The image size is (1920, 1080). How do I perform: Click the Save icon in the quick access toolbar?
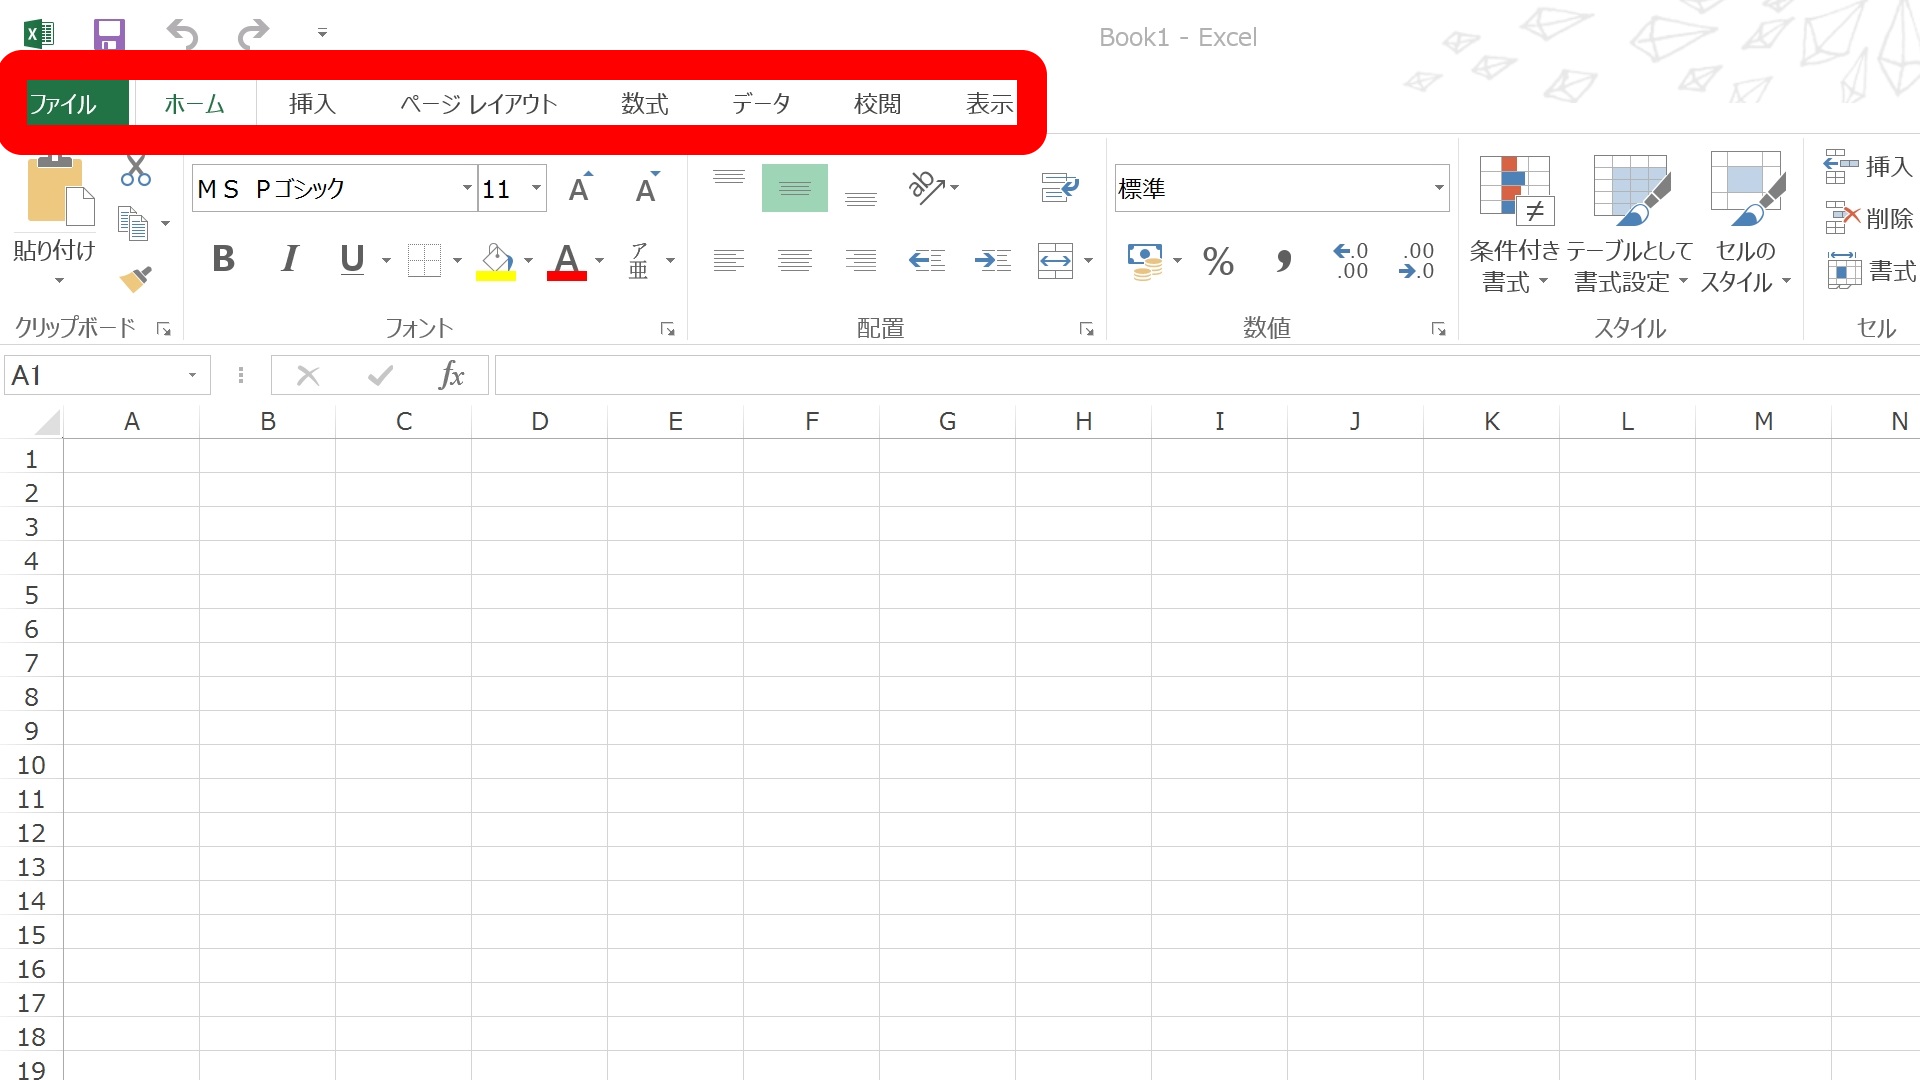click(109, 34)
